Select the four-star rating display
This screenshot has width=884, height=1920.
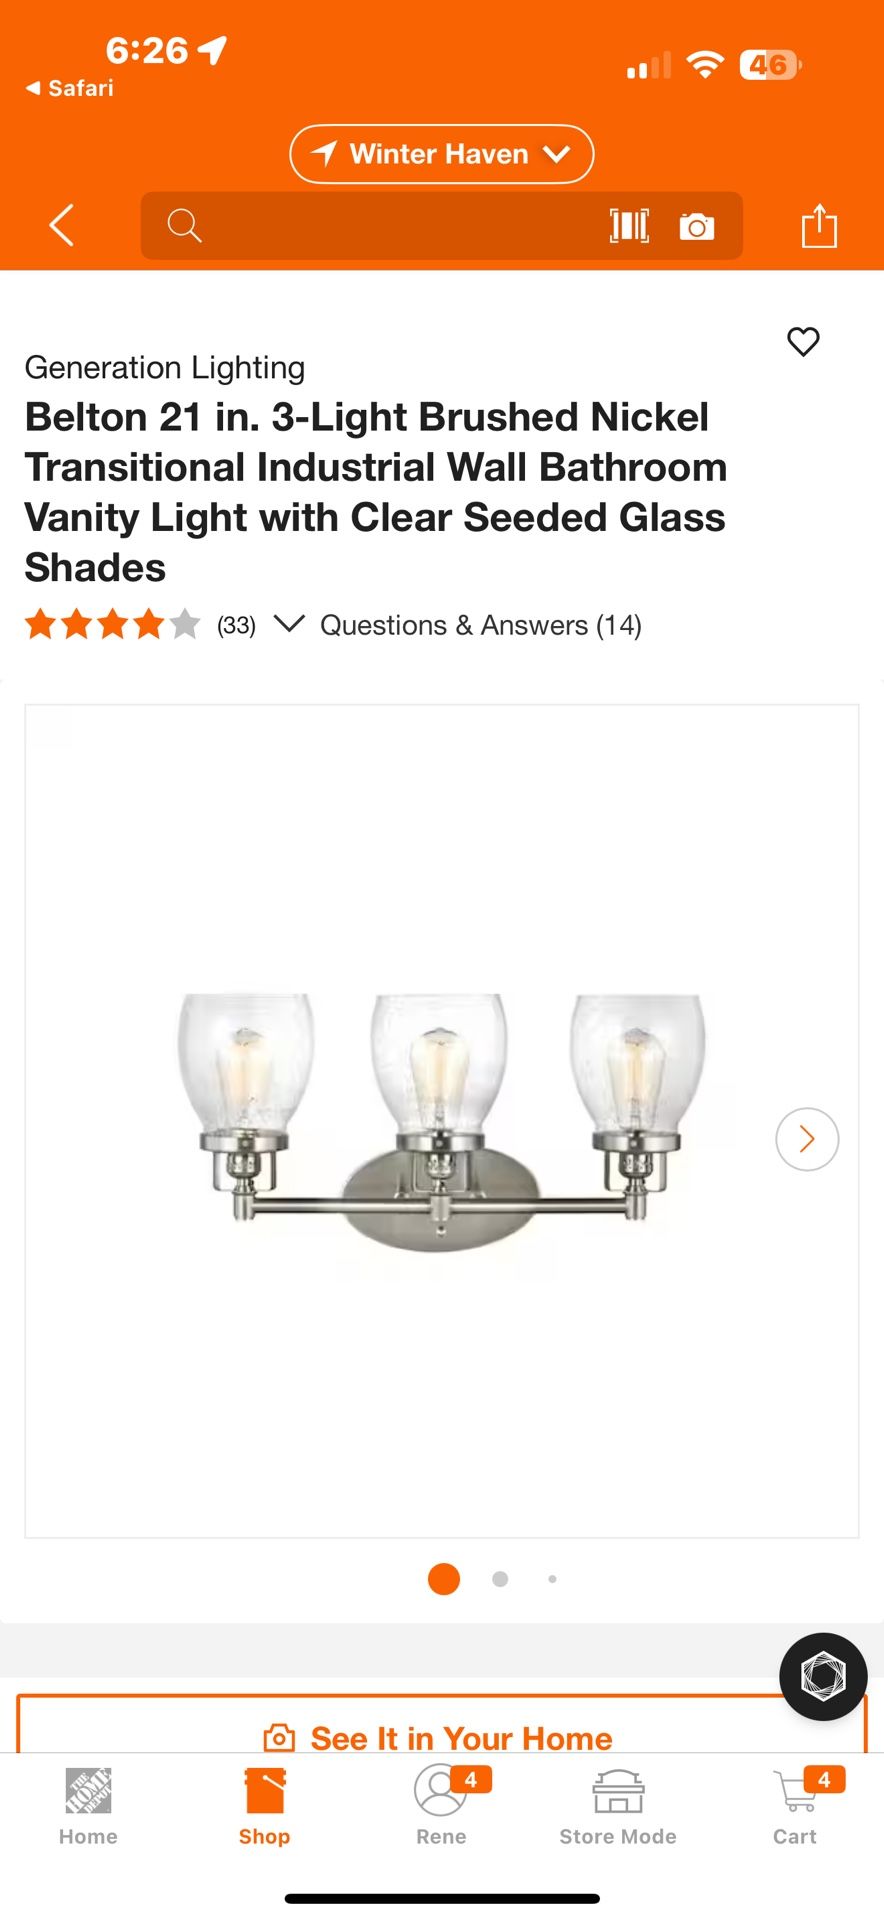click(x=112, y=623)
